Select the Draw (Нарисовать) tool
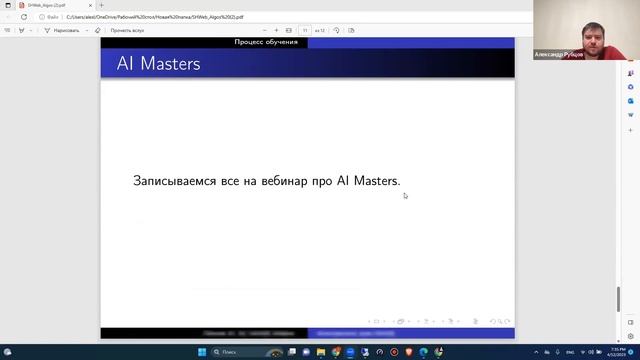The width and height of the screenshot is (640, 360). click(x=62, y=30)
